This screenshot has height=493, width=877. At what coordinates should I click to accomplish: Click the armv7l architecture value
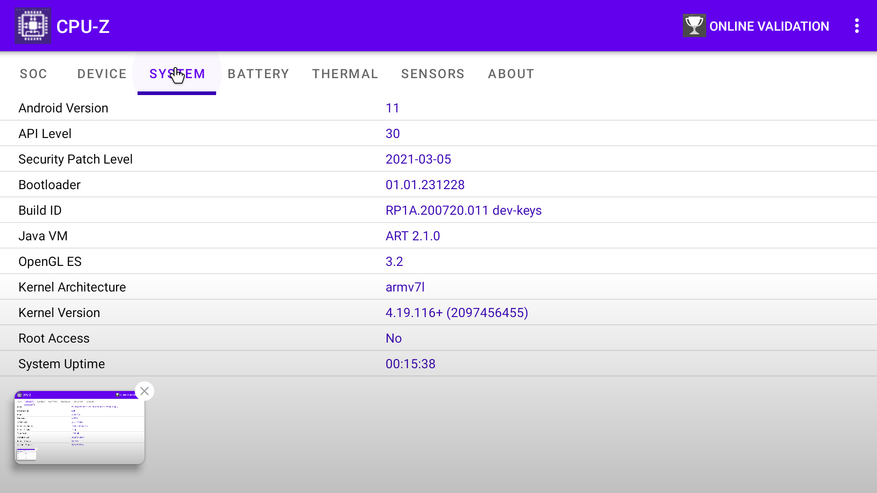coord(405,287)
